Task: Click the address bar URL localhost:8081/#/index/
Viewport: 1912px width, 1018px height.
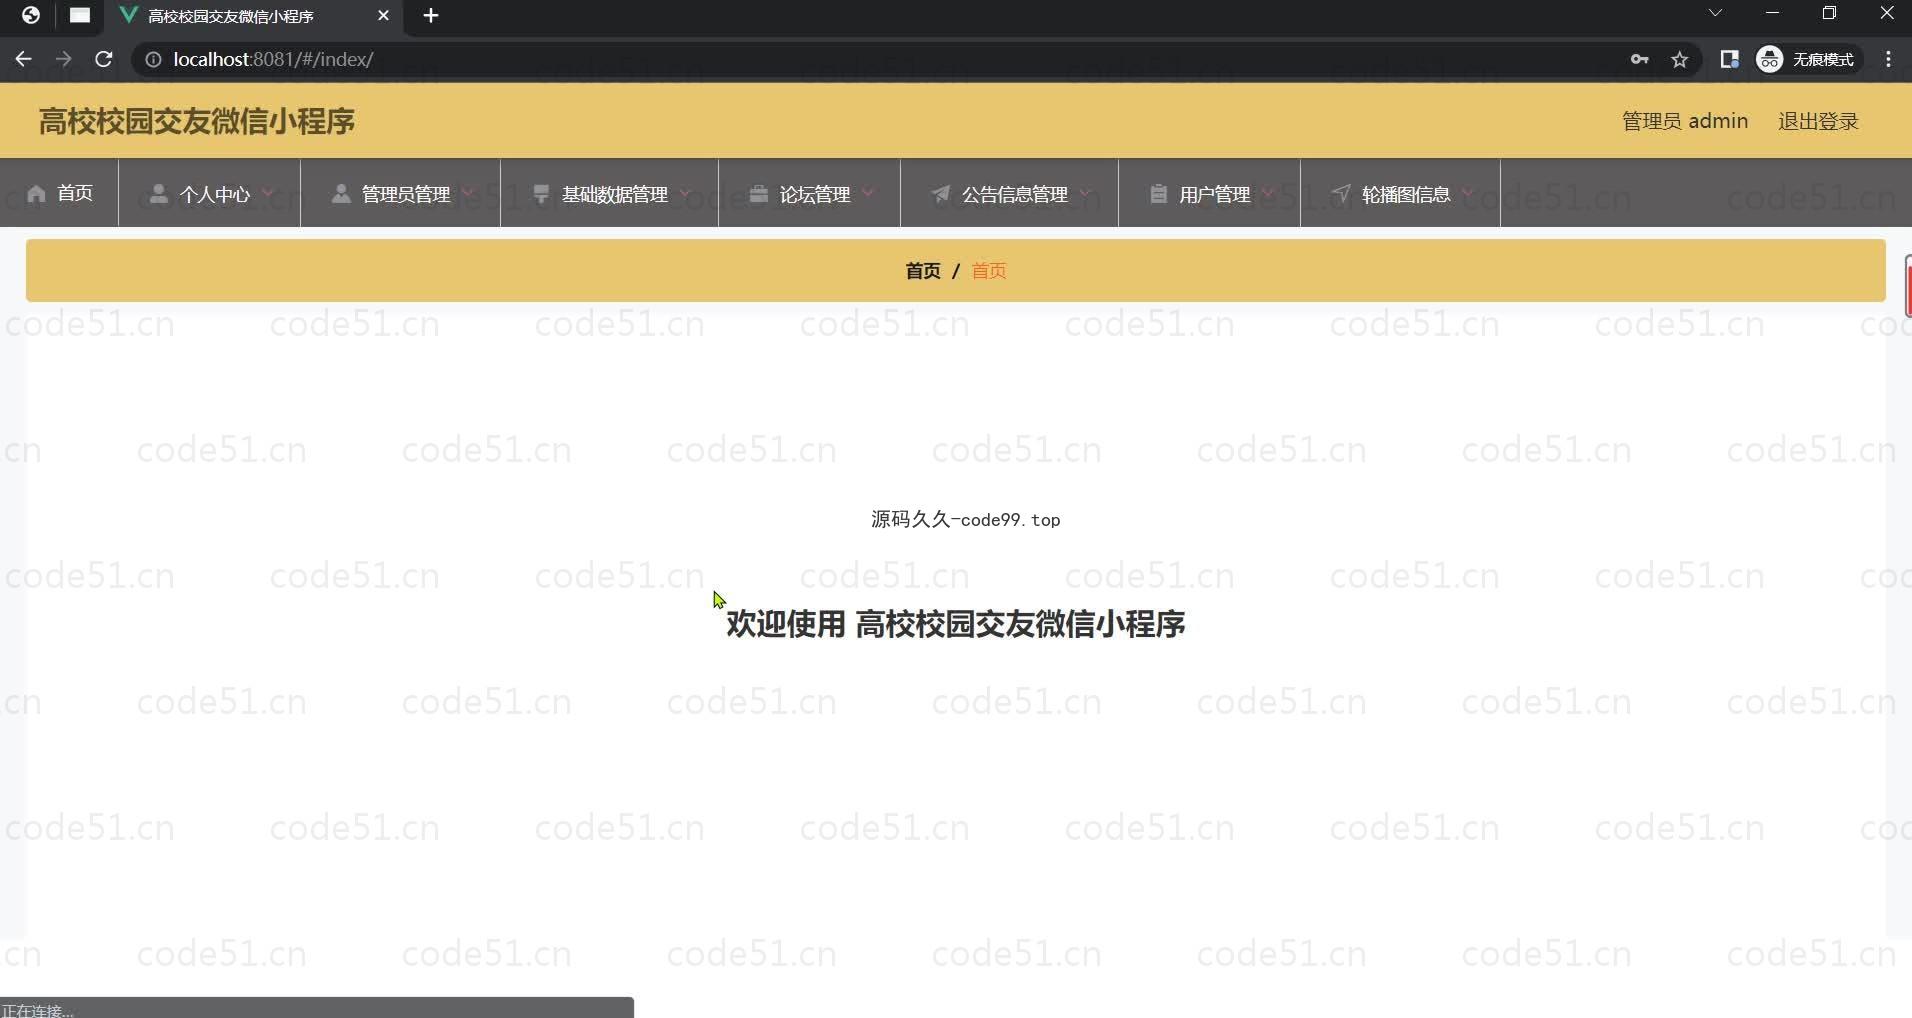Action: (x=273, y=59)
